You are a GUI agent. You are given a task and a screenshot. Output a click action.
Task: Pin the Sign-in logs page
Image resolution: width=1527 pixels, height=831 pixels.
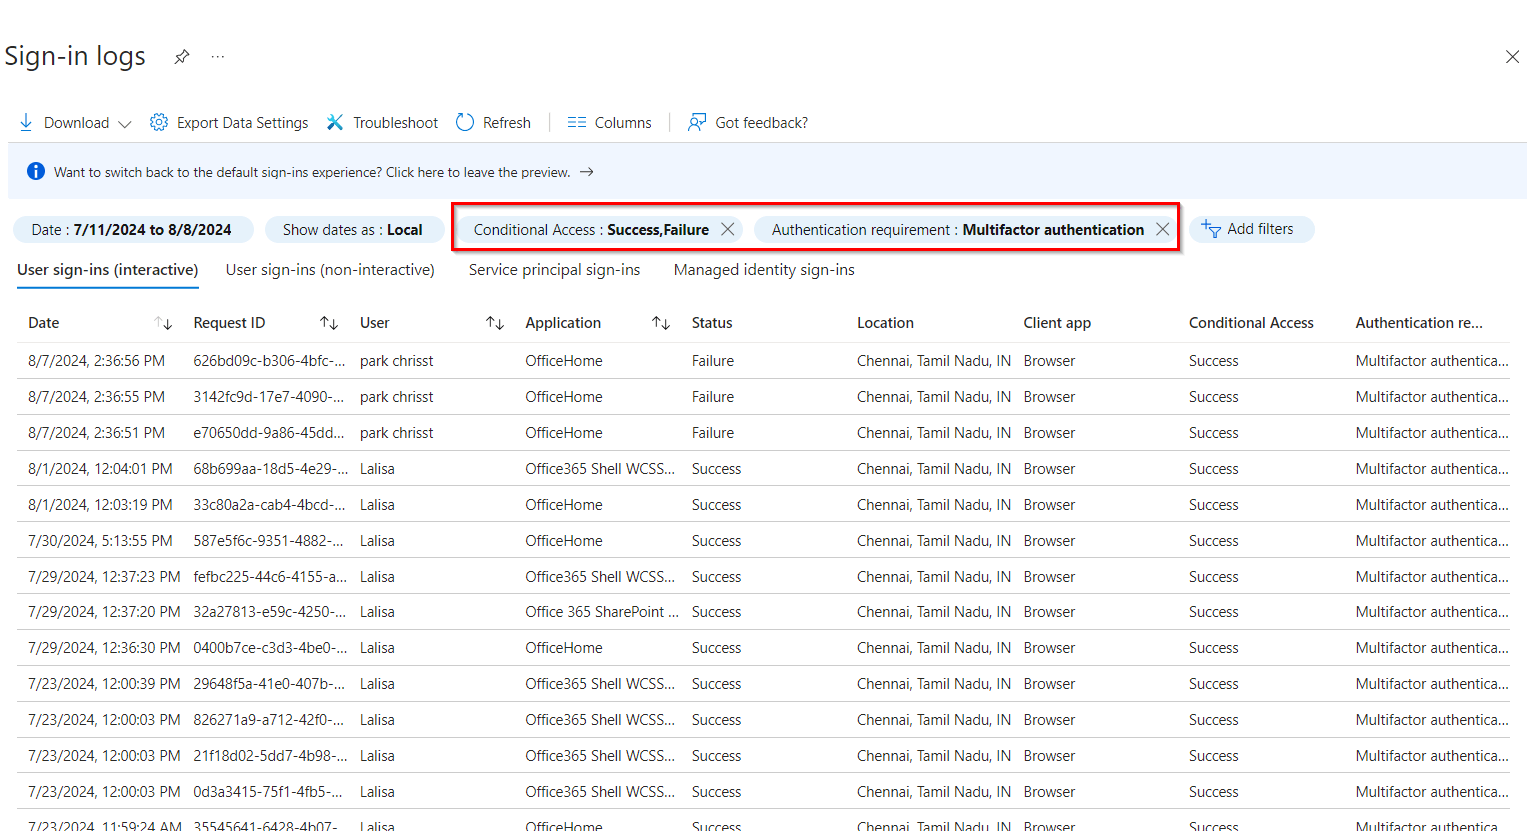point(181,57)
